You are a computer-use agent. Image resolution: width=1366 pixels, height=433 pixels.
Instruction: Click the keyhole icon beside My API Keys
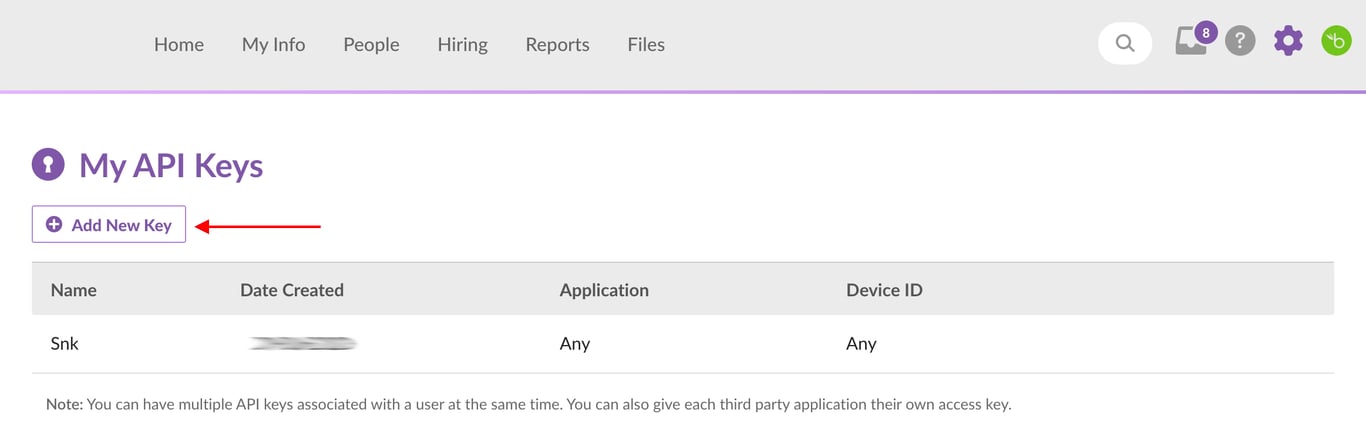[48, 165]
